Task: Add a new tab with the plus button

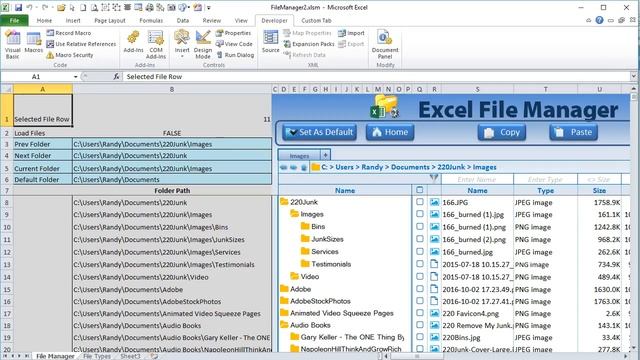Action: pyautogui.click(x=325, y=155)
